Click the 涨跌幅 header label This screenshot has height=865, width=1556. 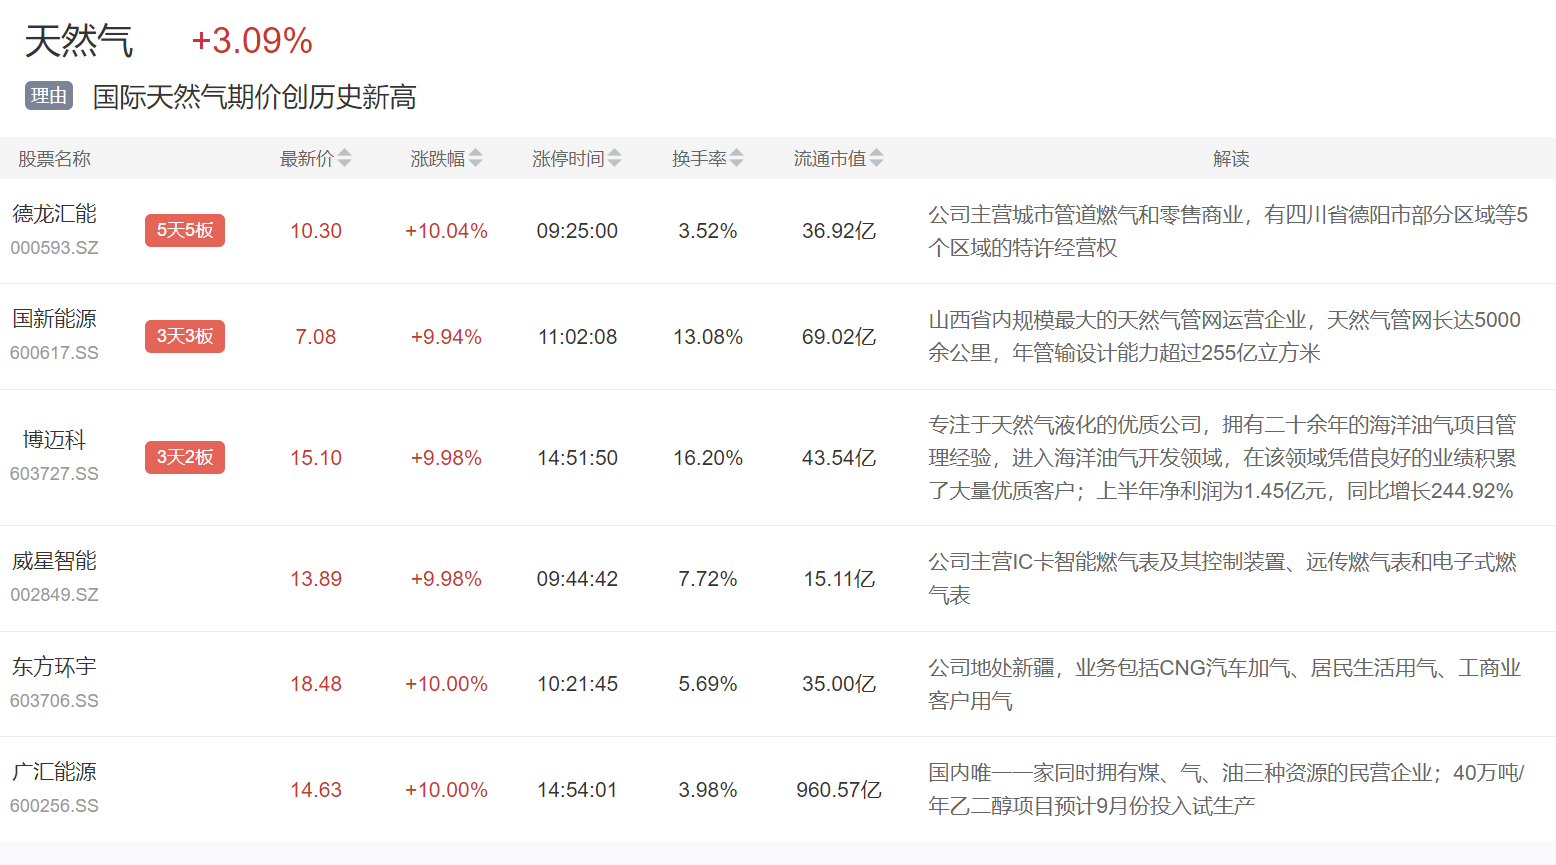coord(438,159)
